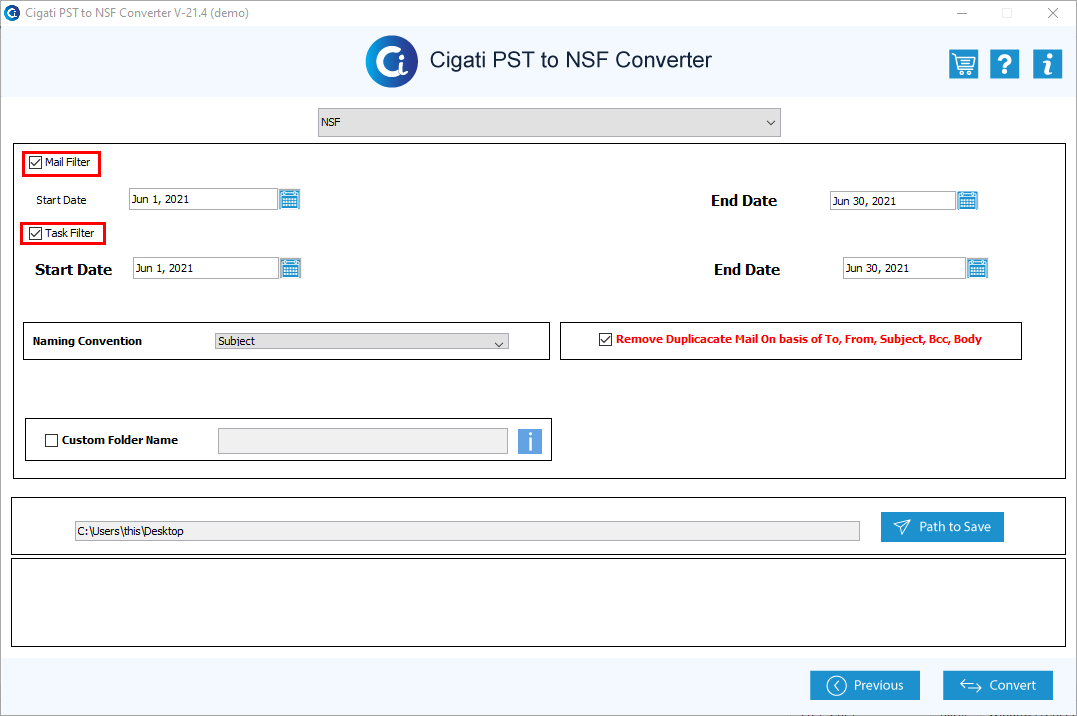Click the Naming Convention label
The width and height of the screenshot is (1077, 716).
point(87,342)
